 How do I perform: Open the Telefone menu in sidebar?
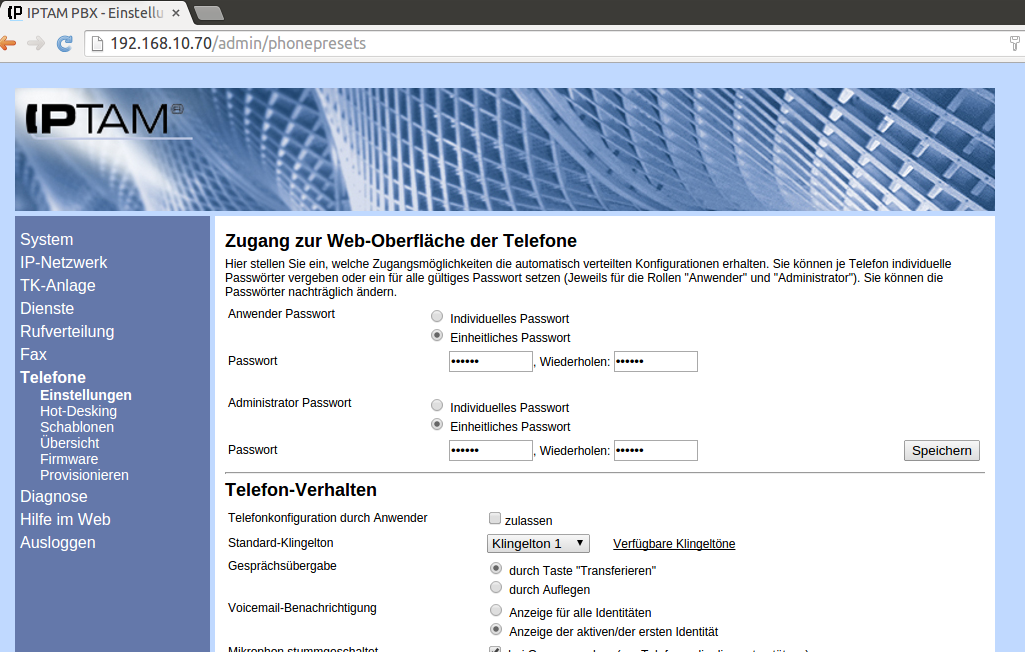(x=53, y=377)
